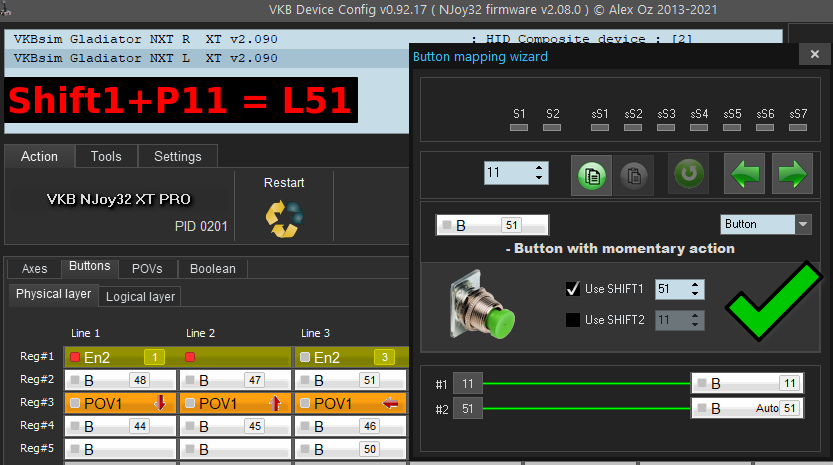Toggle the Use SHIFT1 checkbox
Viewport: 833px width, 465px height.
[x=573, y=289]
